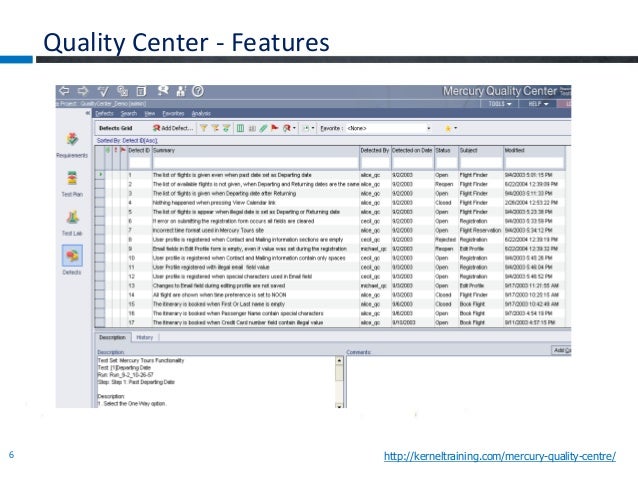638x479 pixels.
Task: Open the View menu
Action: click(x=150, y=114)
